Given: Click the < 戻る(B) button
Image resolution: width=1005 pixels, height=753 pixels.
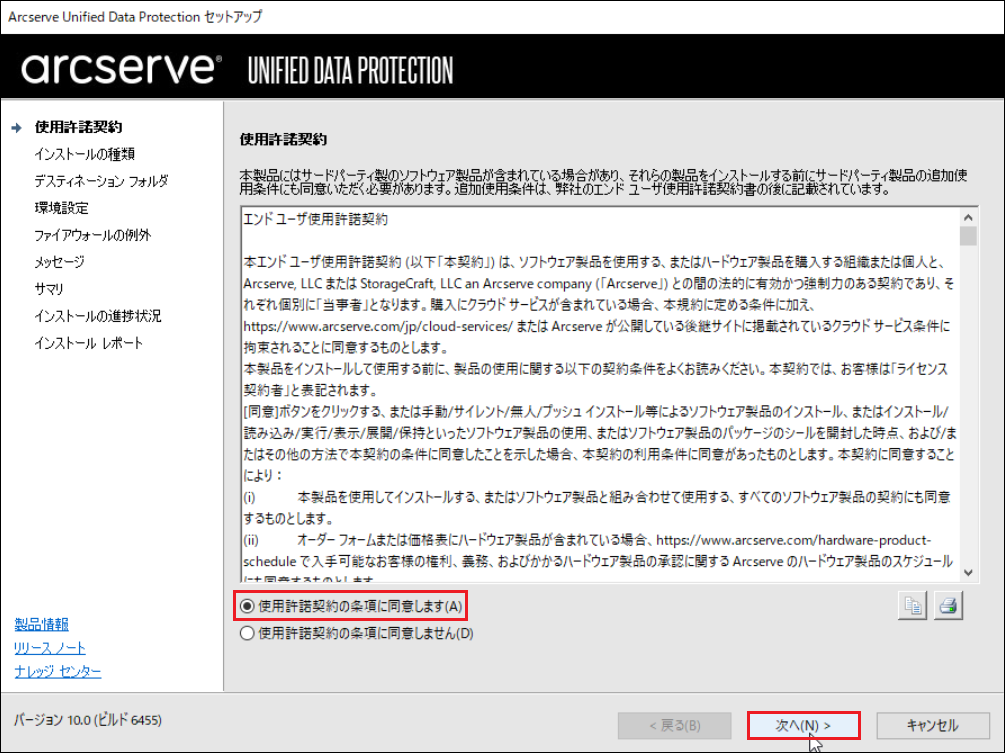Looking at the screenshot, I should [674, 725].
